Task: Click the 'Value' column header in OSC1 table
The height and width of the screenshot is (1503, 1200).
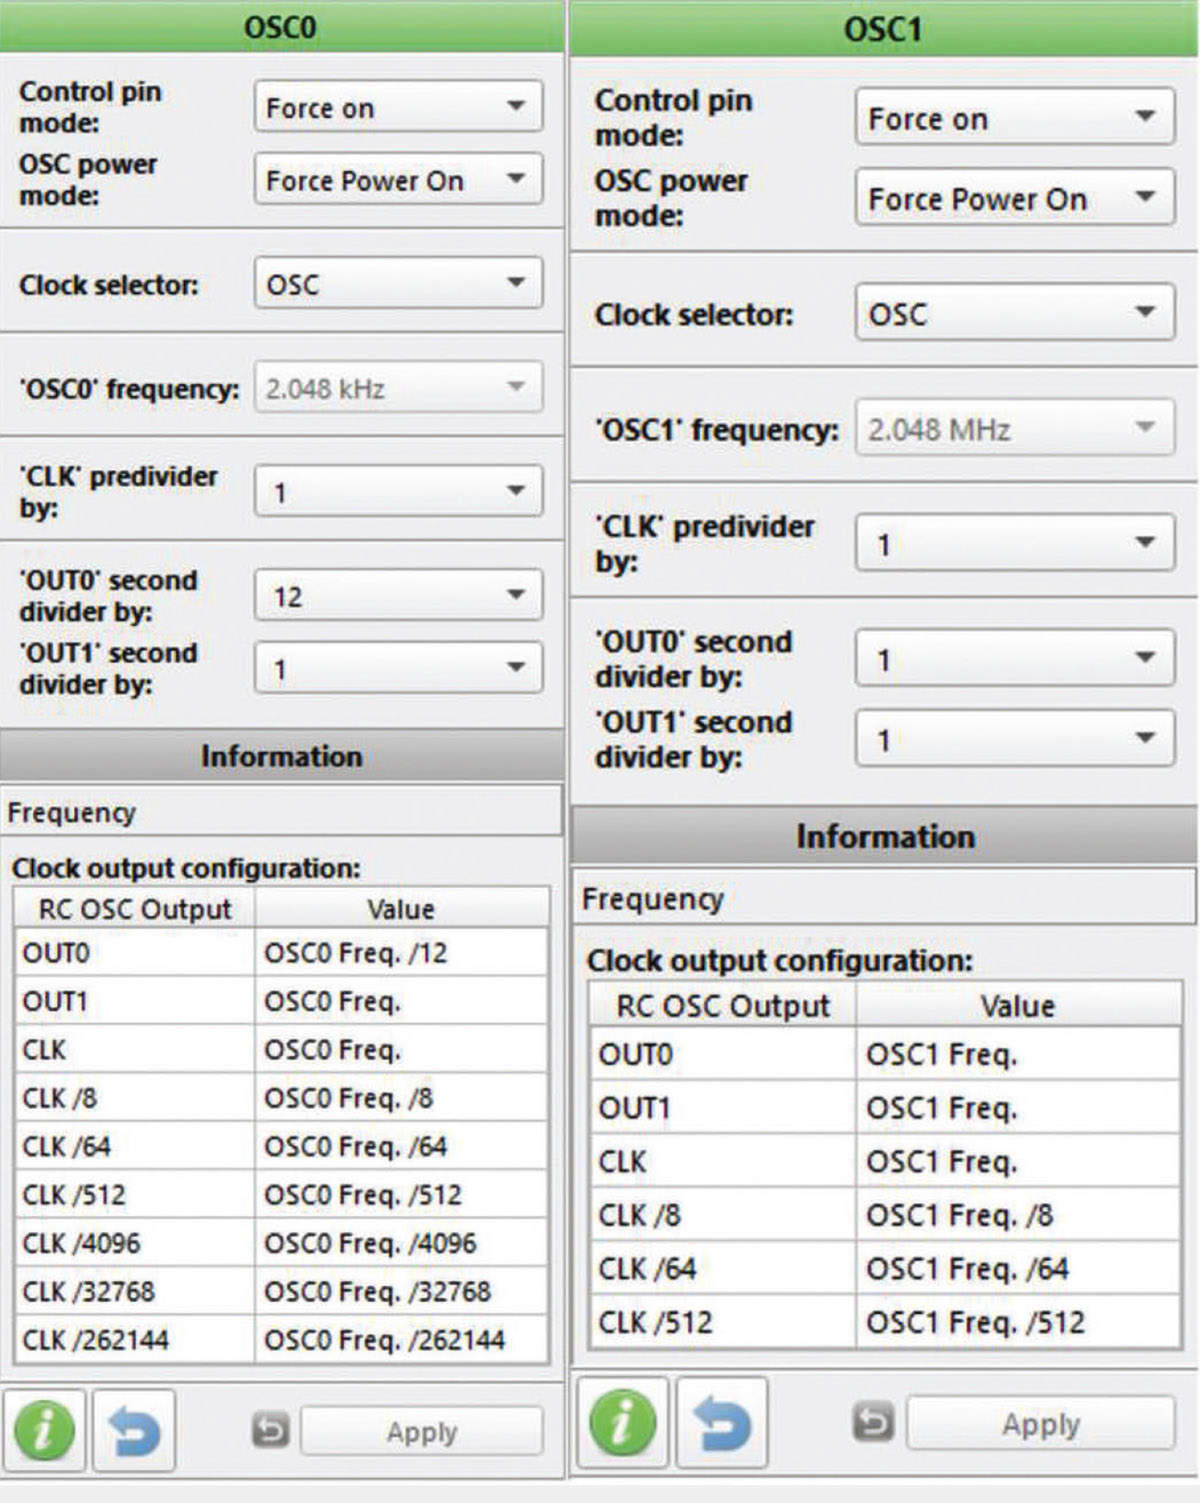Action: tap(1018, 1005)
